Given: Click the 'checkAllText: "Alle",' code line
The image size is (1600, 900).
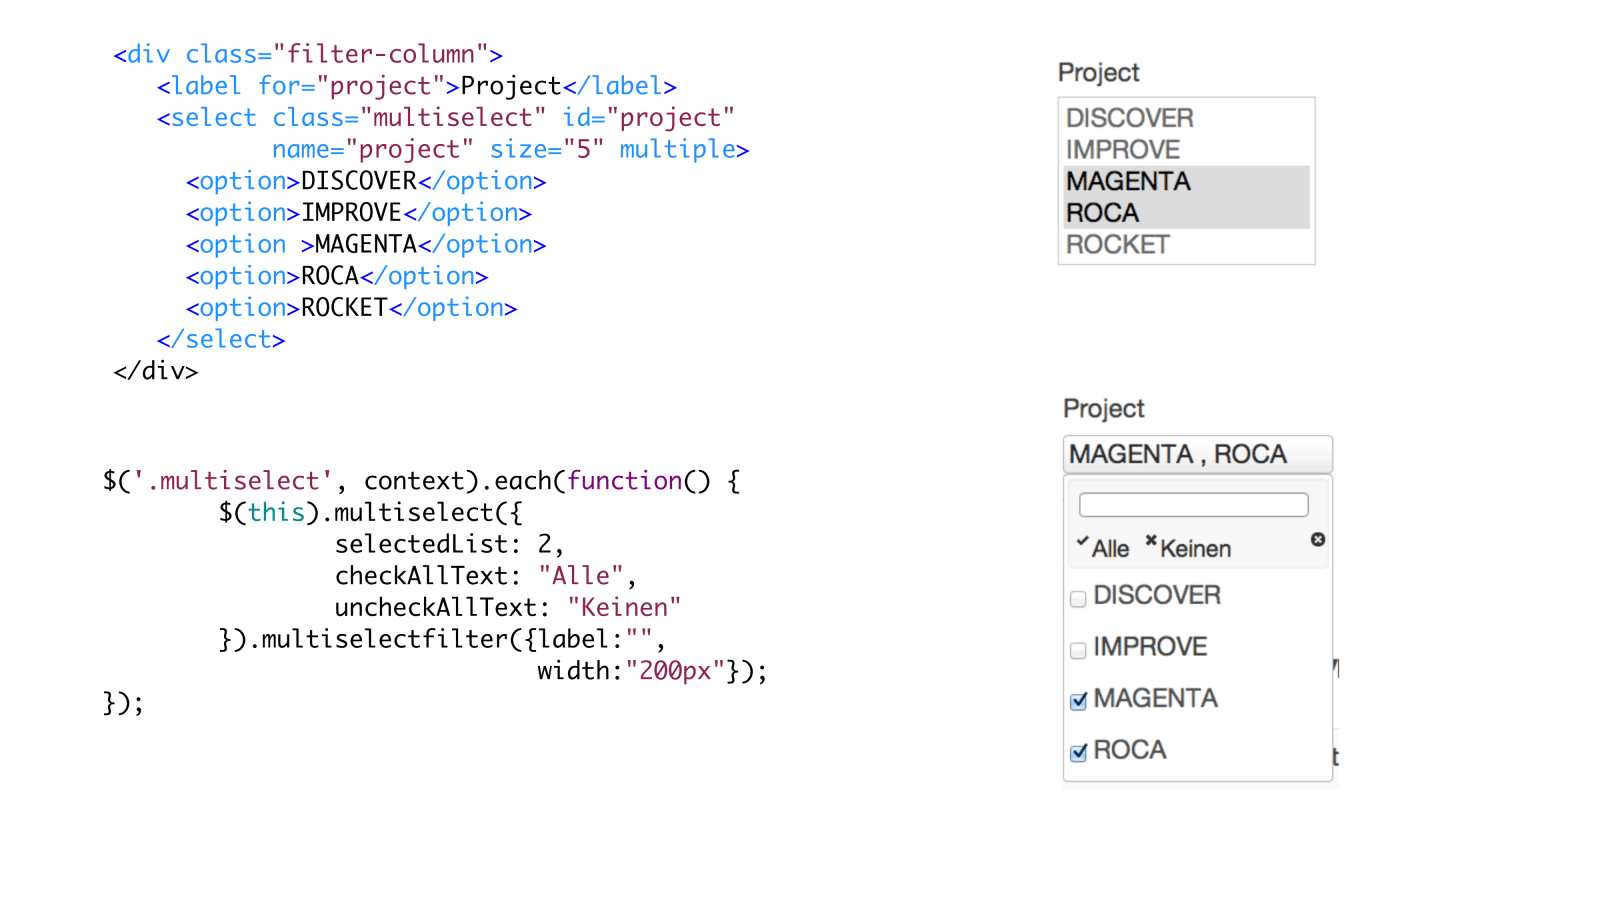Looking at the screenshot, I should click(485, 576).
